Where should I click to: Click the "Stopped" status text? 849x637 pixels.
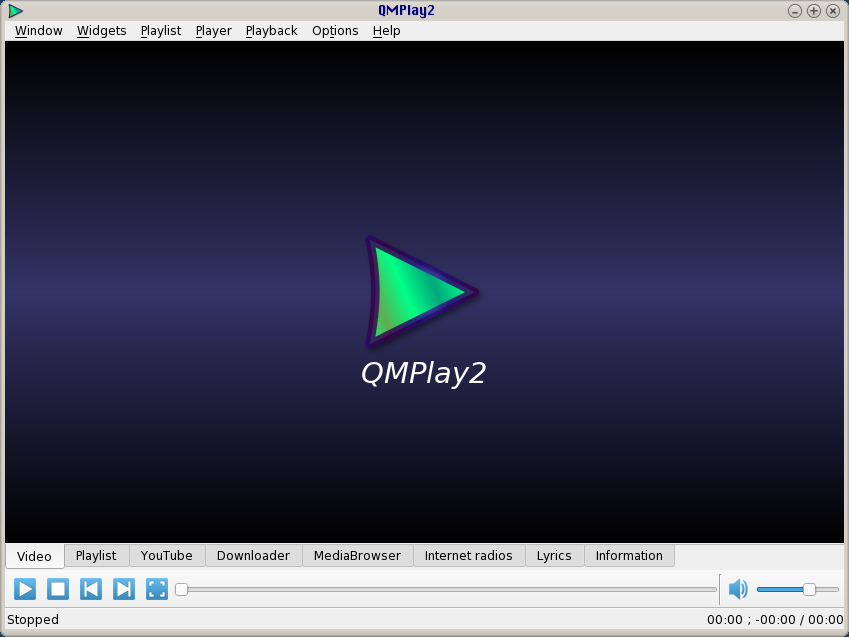[33, 620]
